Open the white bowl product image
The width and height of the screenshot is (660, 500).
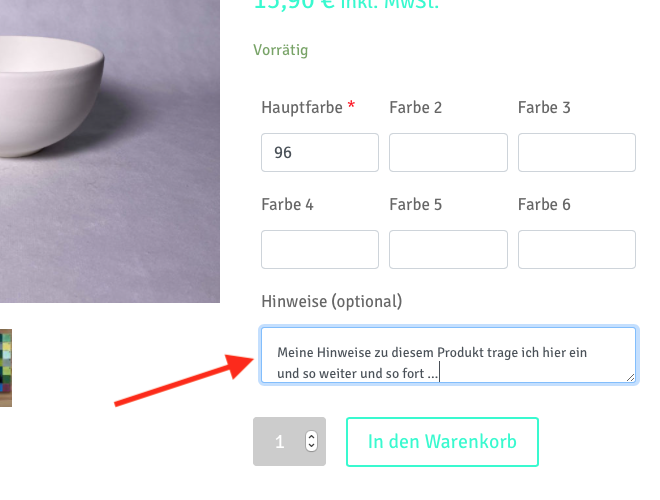pos(110,151)
